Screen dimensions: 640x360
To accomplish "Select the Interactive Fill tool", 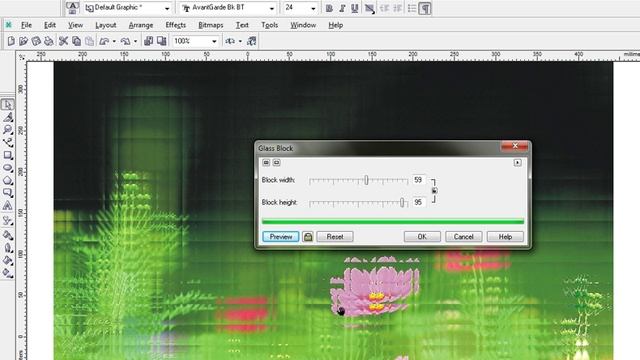I will [x=7, y=273].
